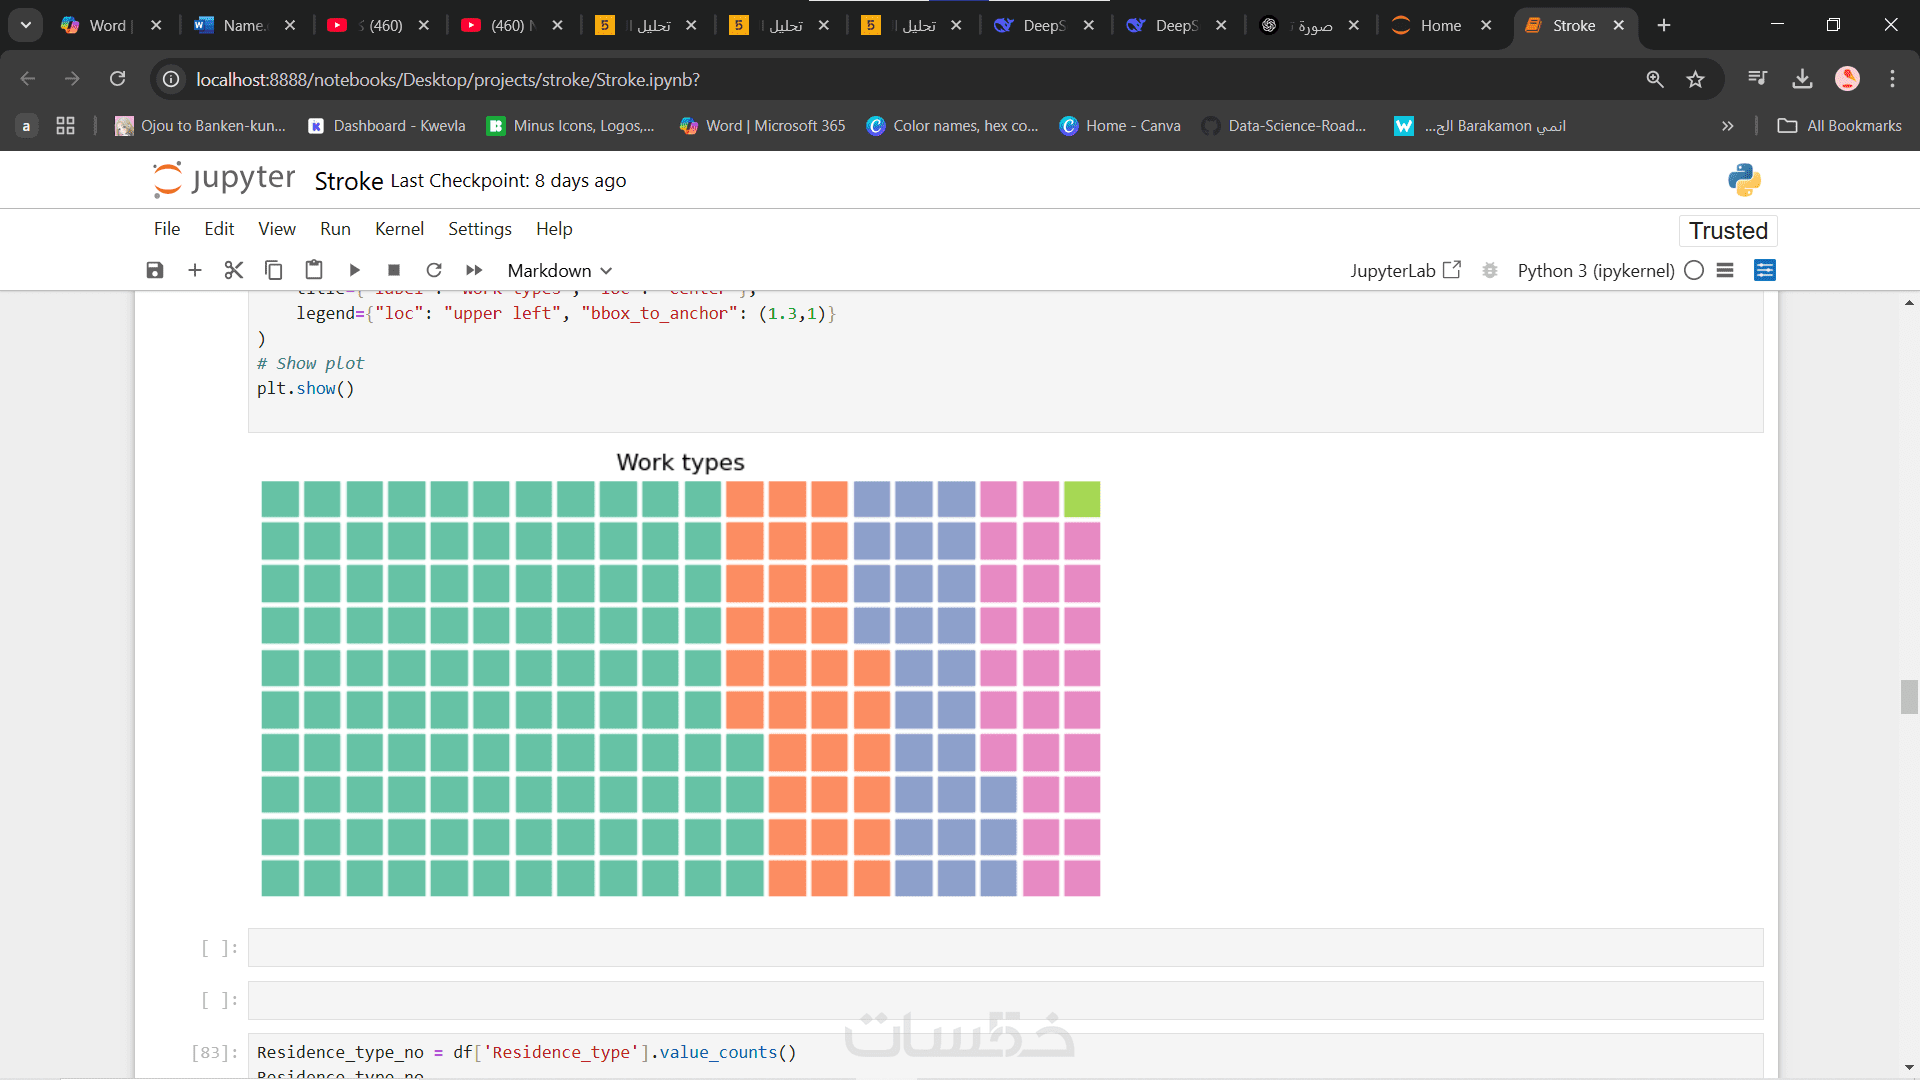Click the first empty code cell

click(1005, 948)
